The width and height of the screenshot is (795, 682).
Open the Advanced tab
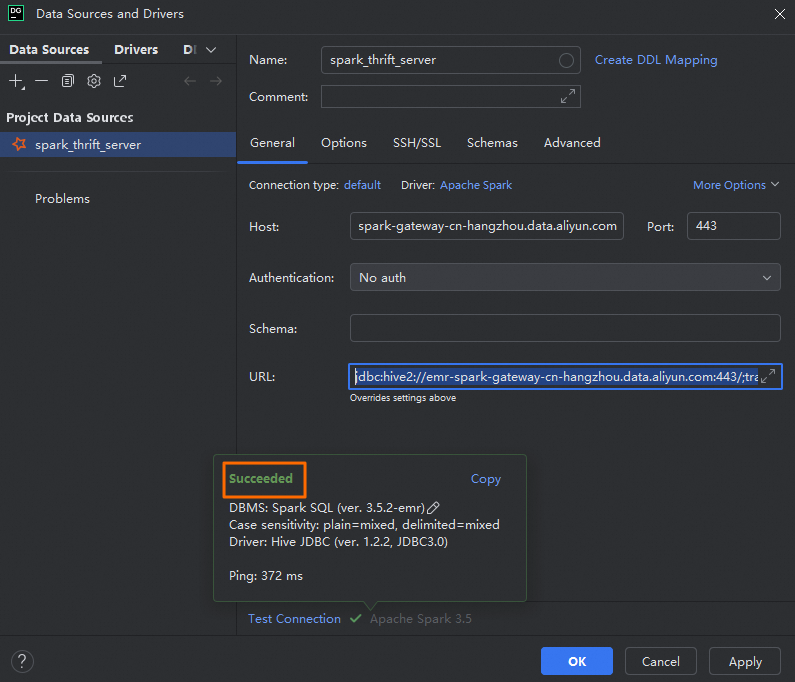tap(572, 143)
